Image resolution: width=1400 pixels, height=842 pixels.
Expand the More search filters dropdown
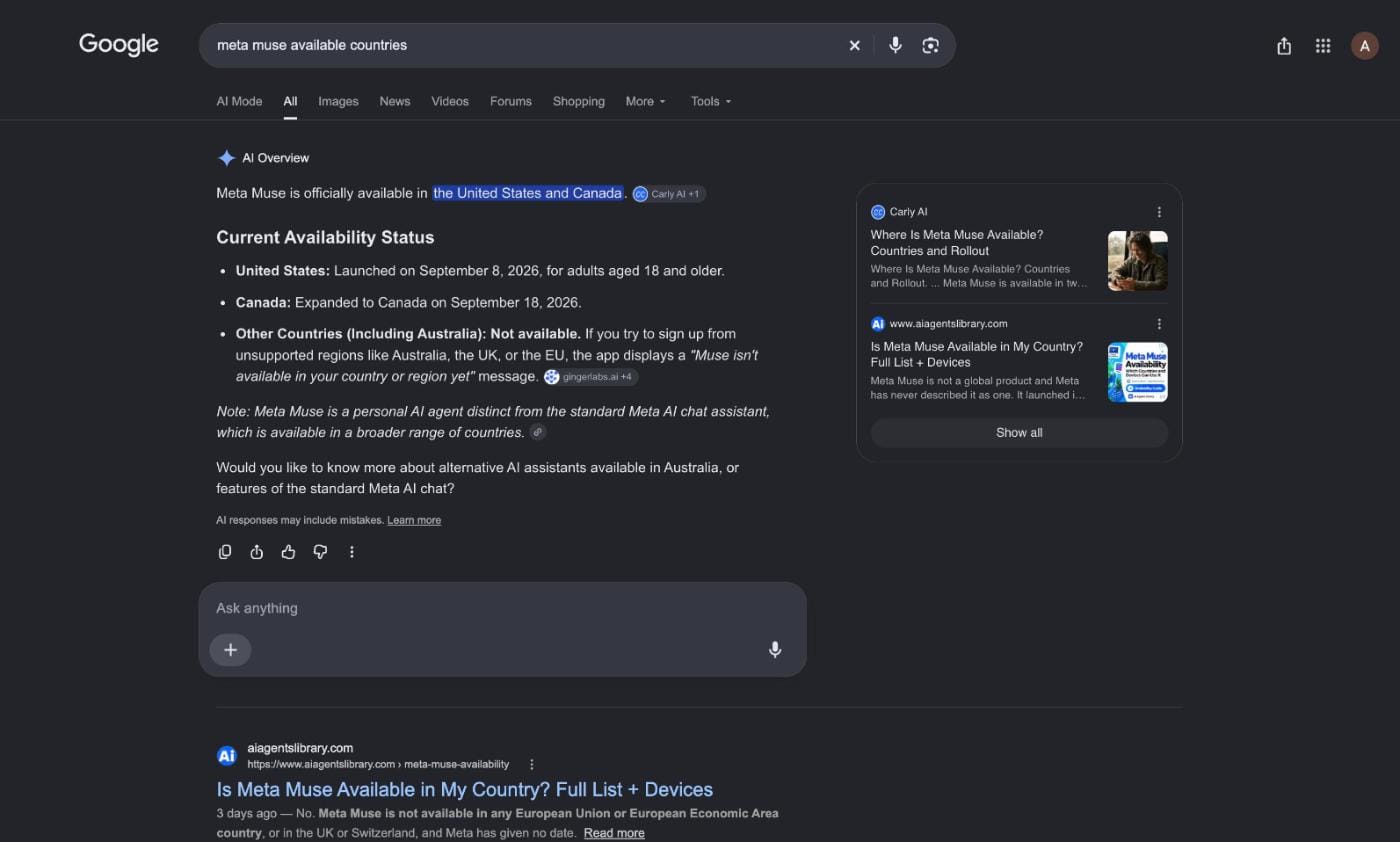(645, 101)
